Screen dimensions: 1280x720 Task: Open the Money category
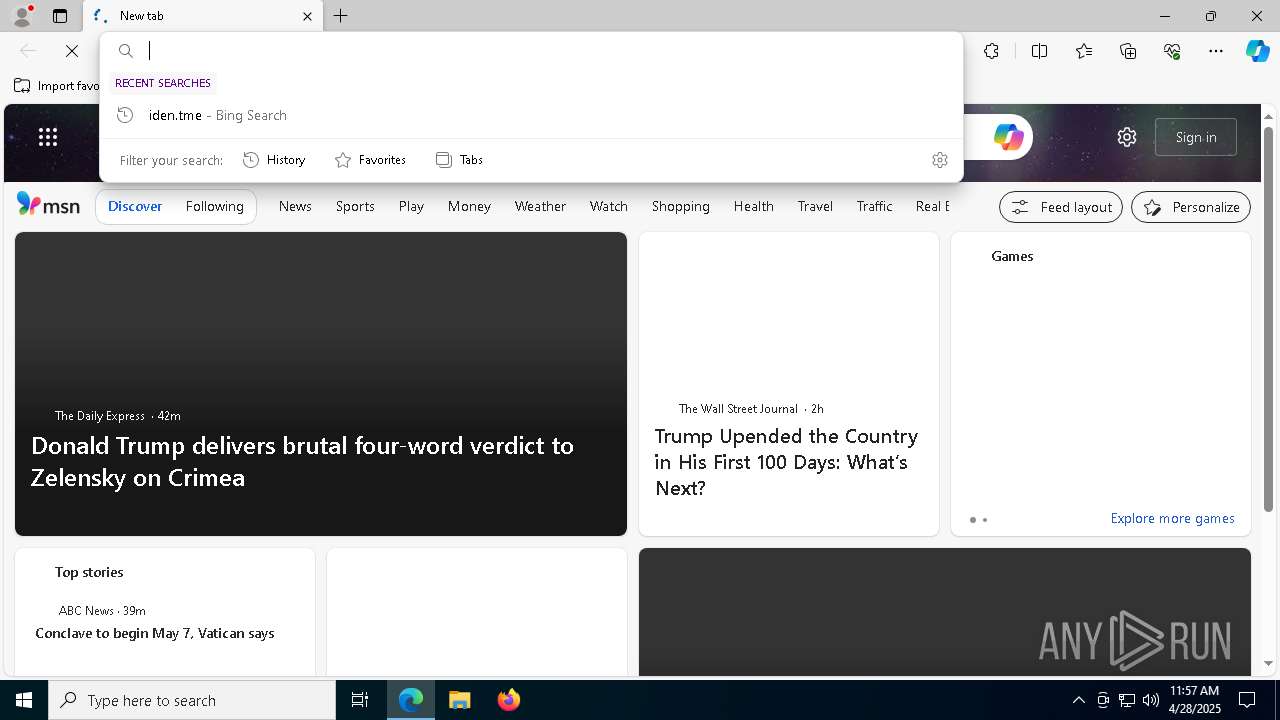coord(469,206)
